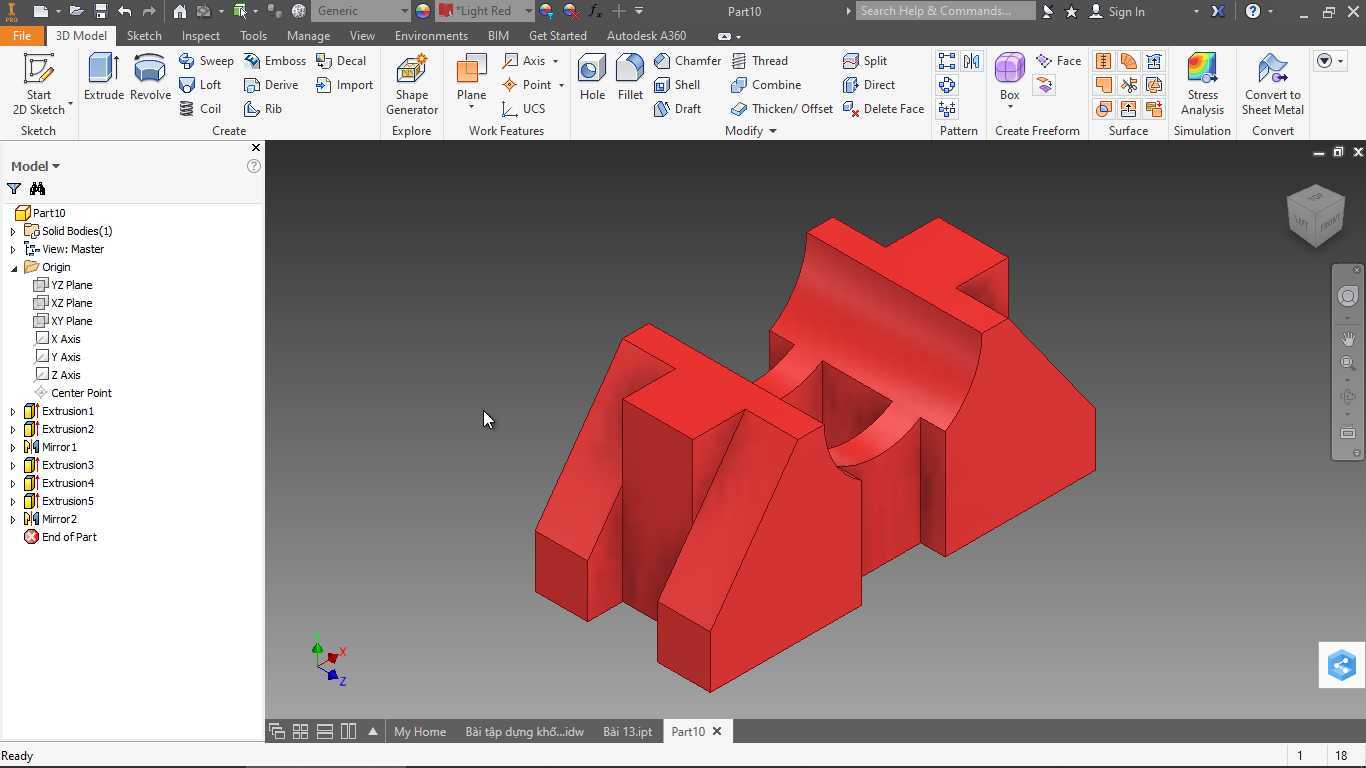Screen dimensions: 1366x768
Task: Activate the Emboss tool
Action: click(275, 61)
